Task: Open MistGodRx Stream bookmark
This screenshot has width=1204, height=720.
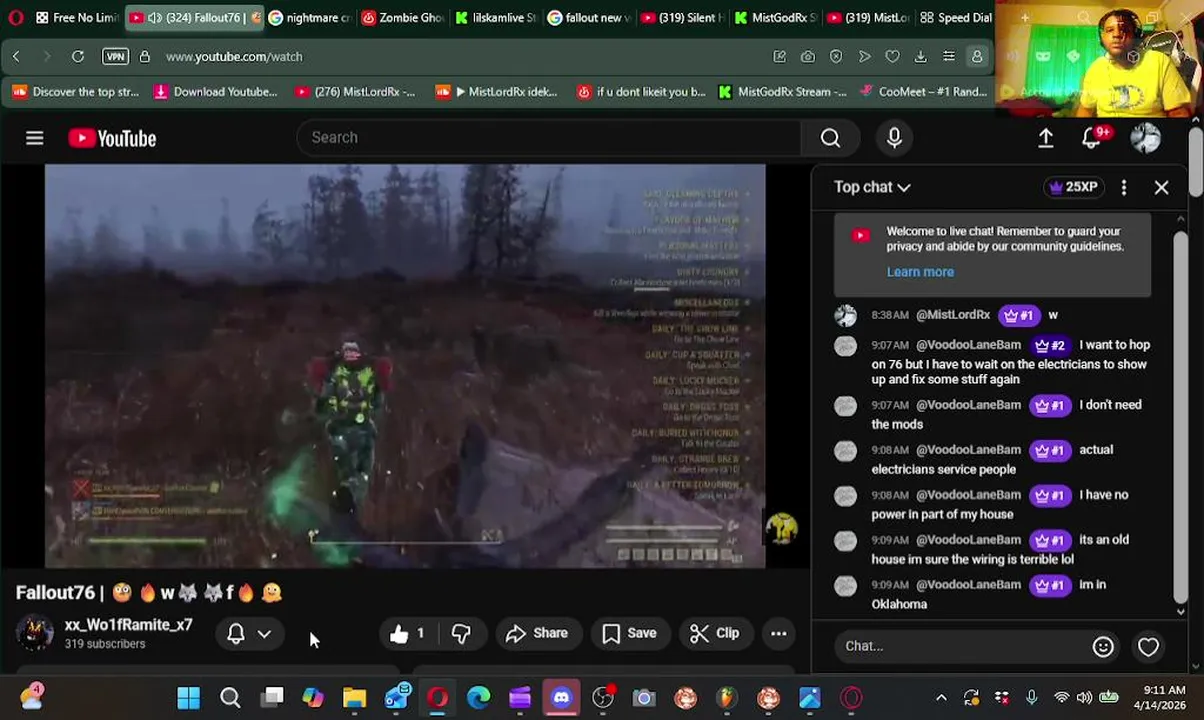Action: tap(782, 92)
